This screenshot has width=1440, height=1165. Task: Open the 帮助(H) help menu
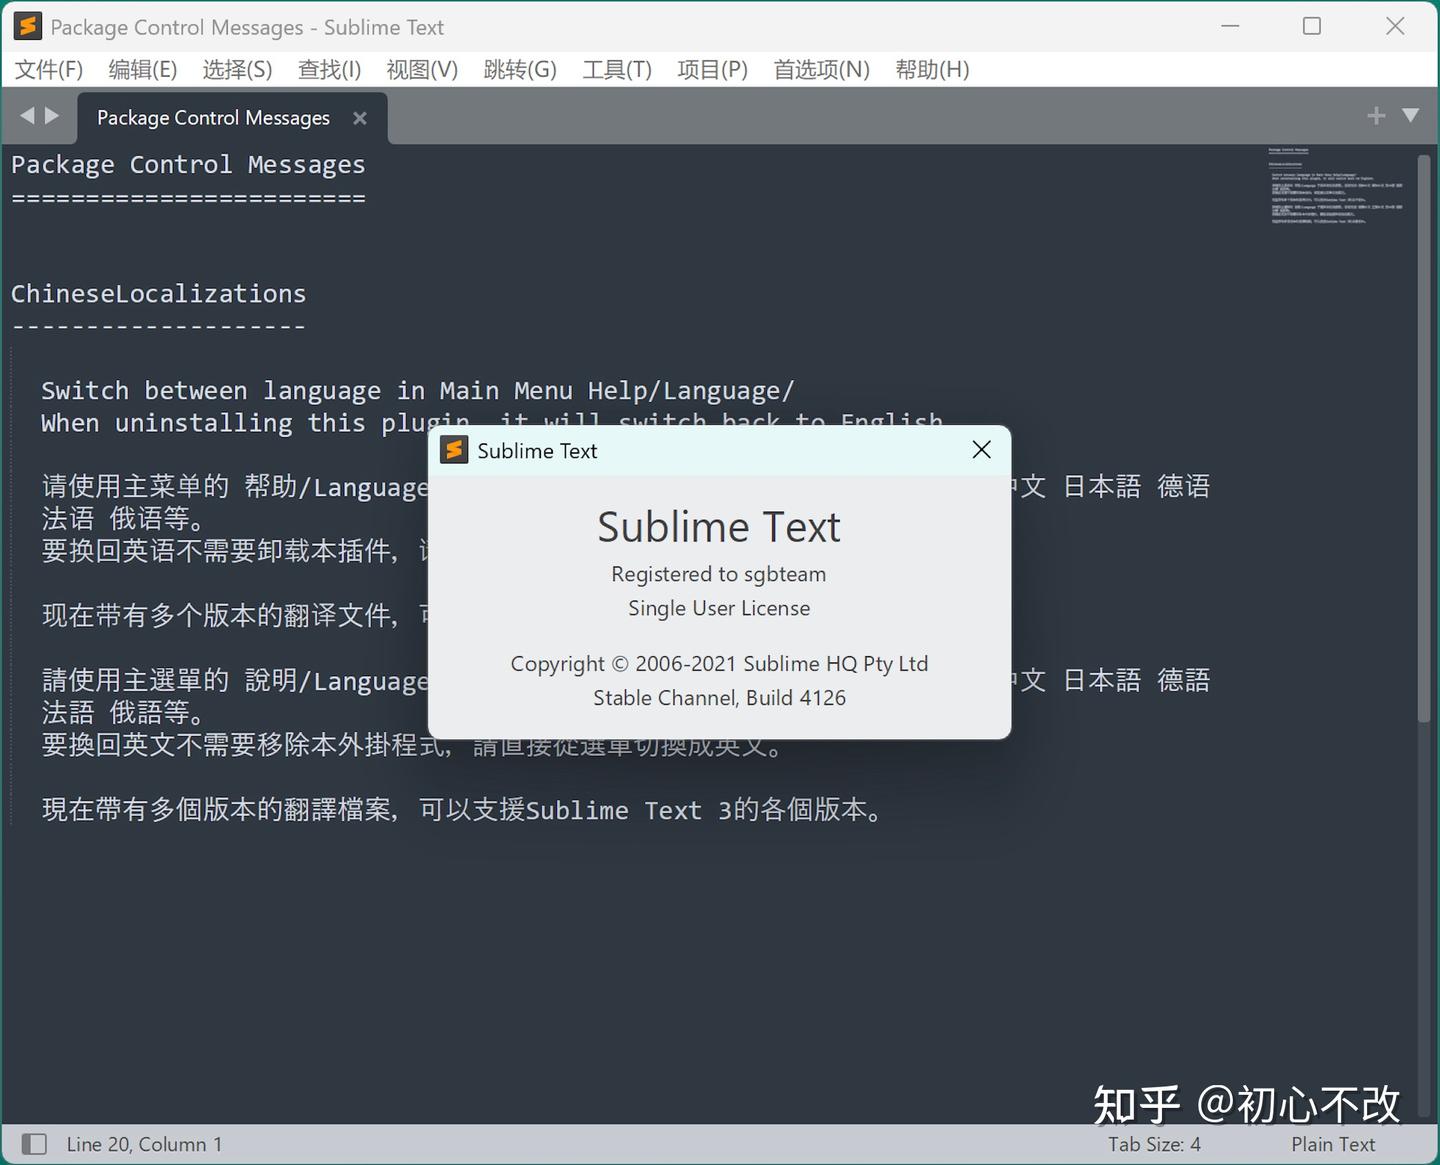pos(932,69)
